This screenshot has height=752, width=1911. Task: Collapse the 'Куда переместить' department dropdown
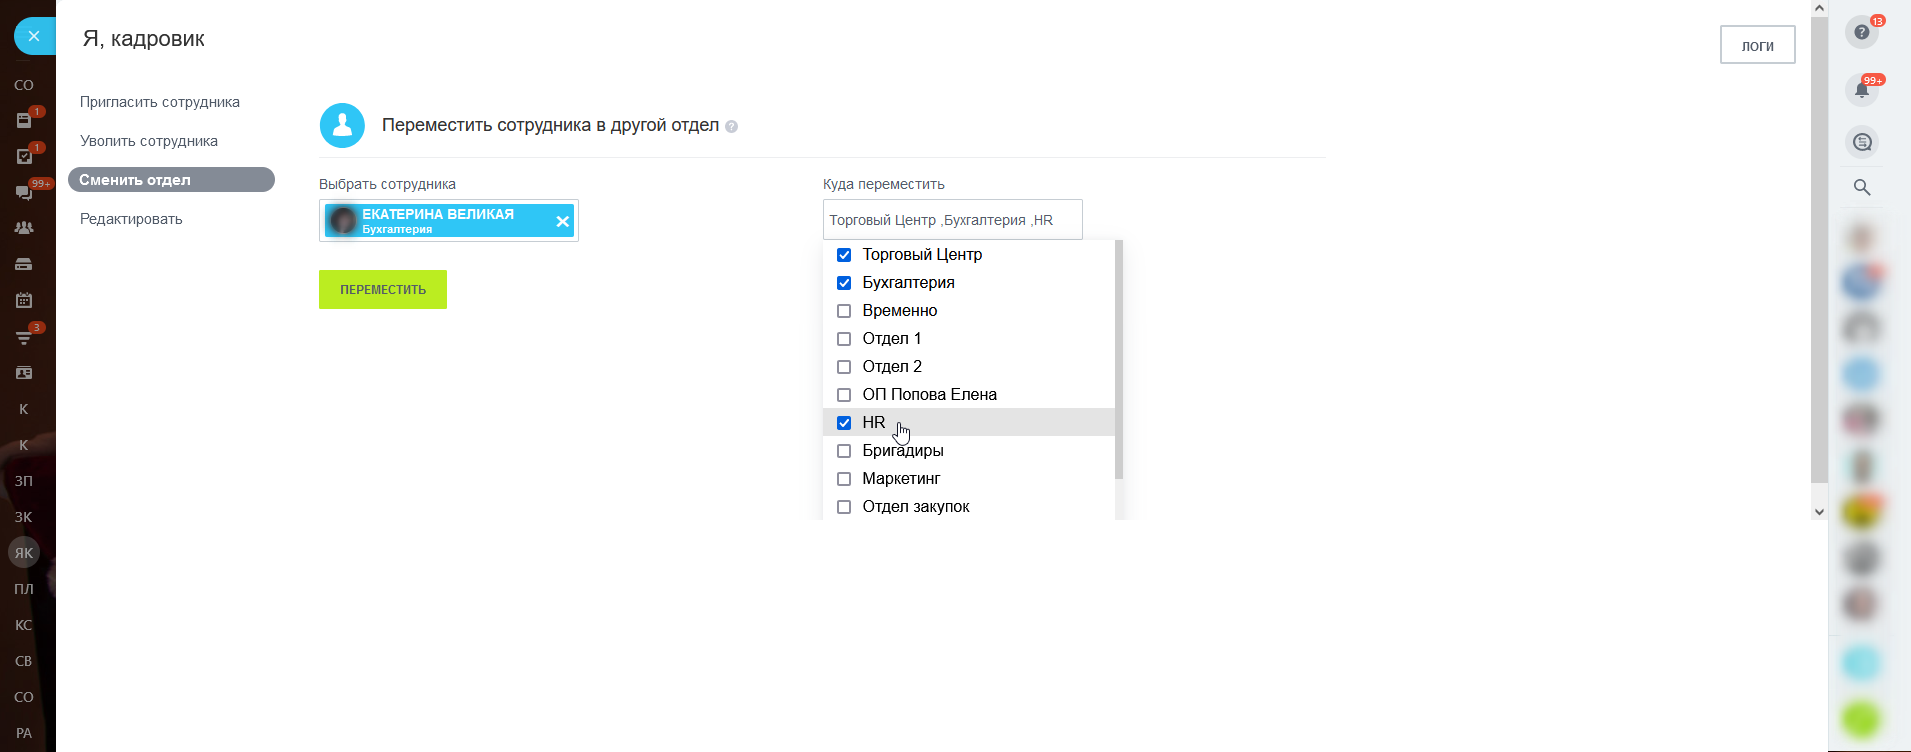click(x=952, y=220)
